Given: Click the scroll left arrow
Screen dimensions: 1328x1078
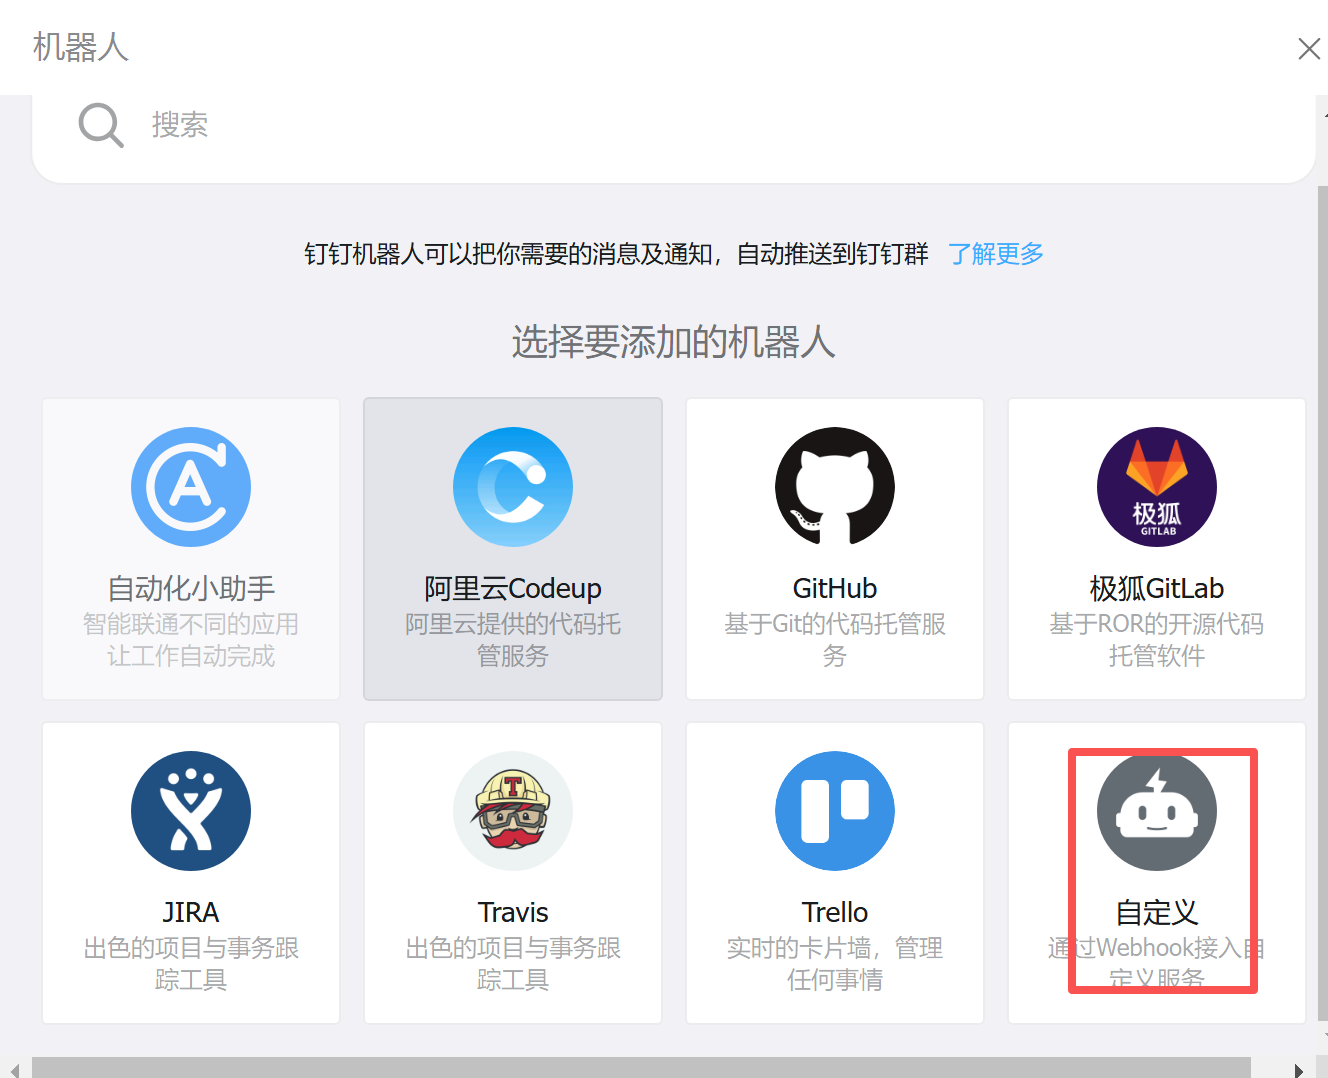Looking at the screenshot, I should point(14,1069).
